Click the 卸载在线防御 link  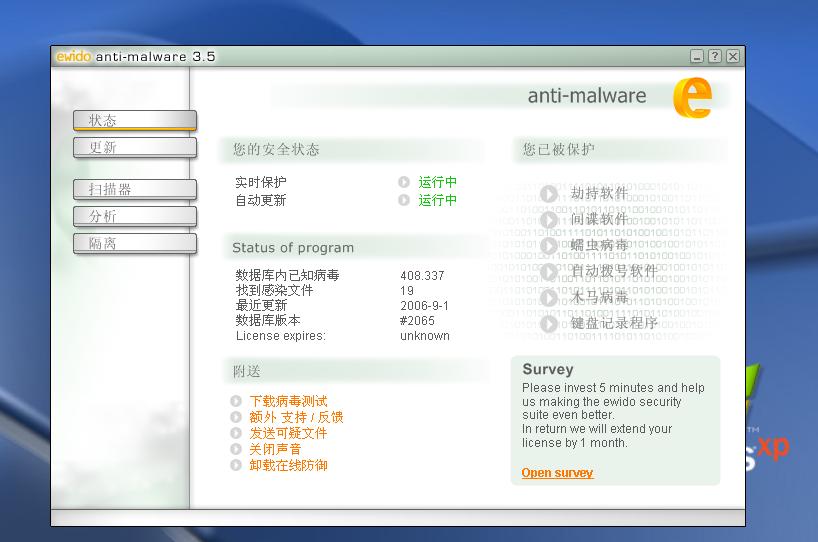(x=288, y=465)
